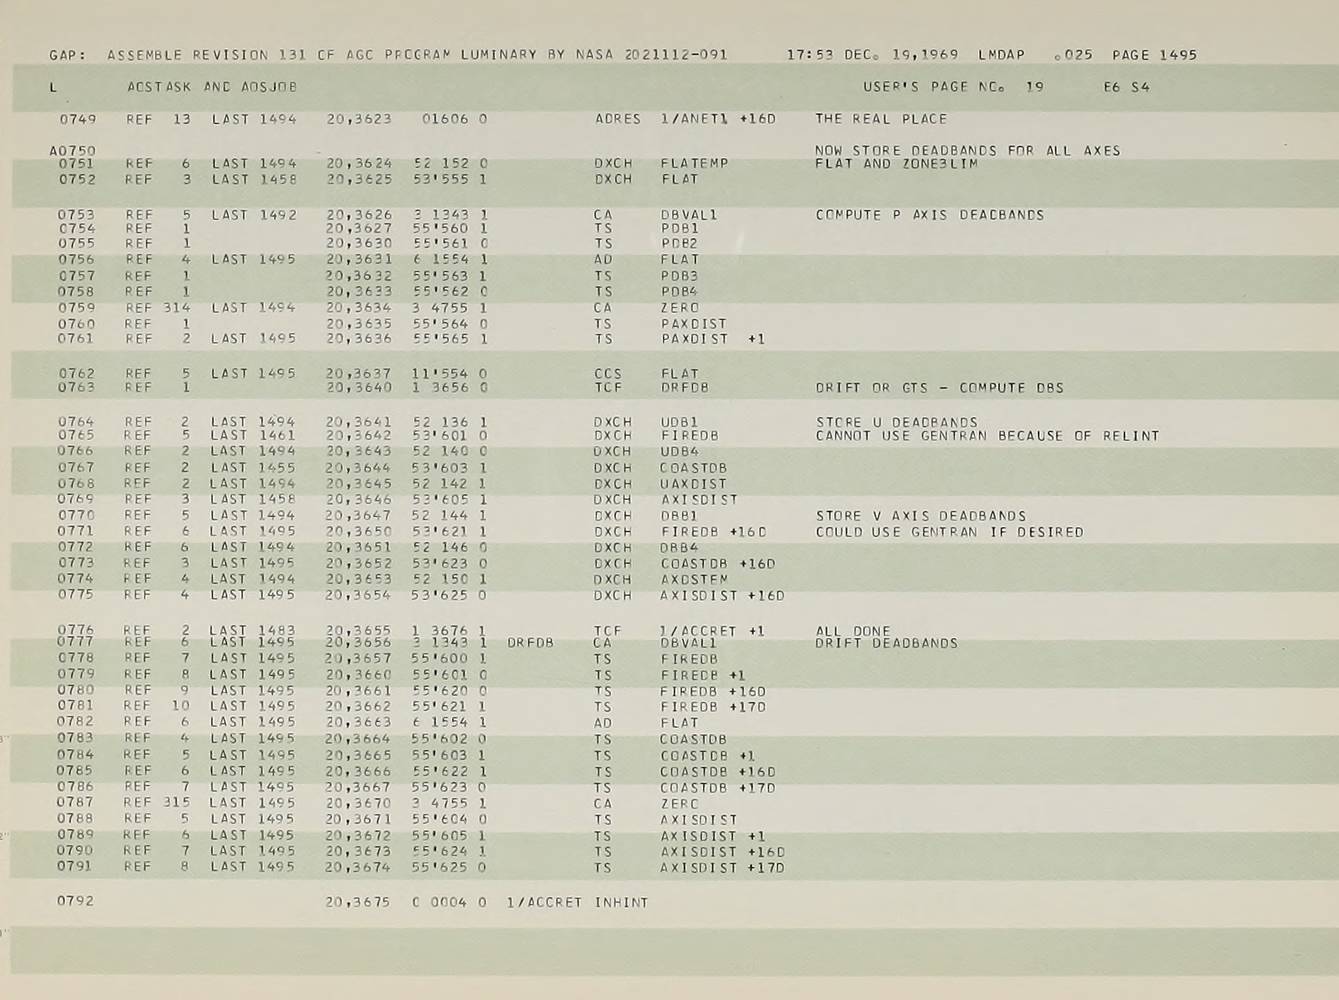The height and width of the screenshot is (1000, 1339).
Task: Click line number "0792"
Action: (x=76, y=901)
